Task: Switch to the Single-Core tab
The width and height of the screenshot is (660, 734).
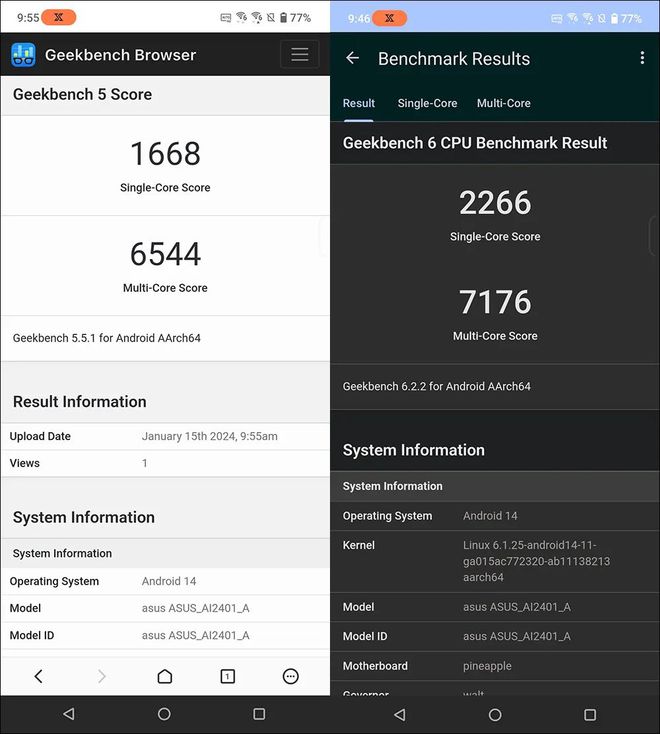Action: [x=427, y=103]
